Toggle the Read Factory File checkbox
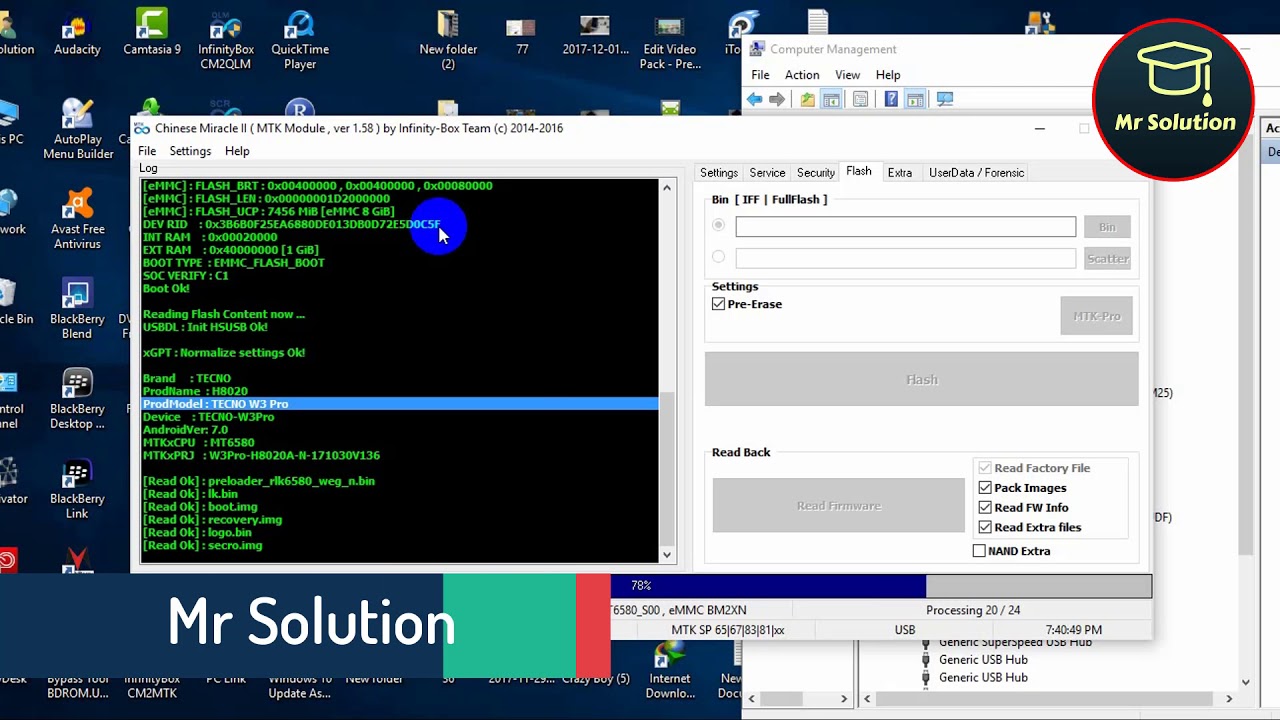 pos(985,468)
